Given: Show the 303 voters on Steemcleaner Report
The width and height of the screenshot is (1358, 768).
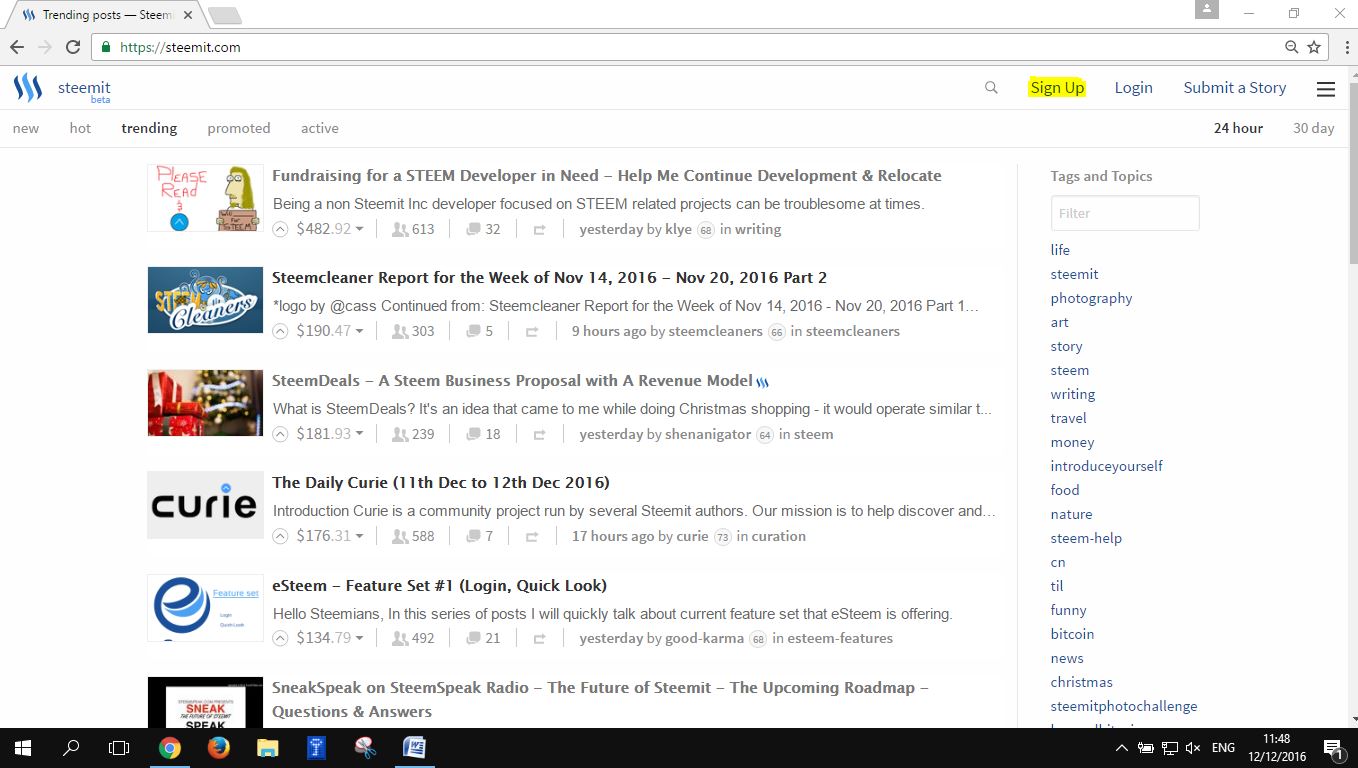Looking at the screenshot, I should [413, 331].
